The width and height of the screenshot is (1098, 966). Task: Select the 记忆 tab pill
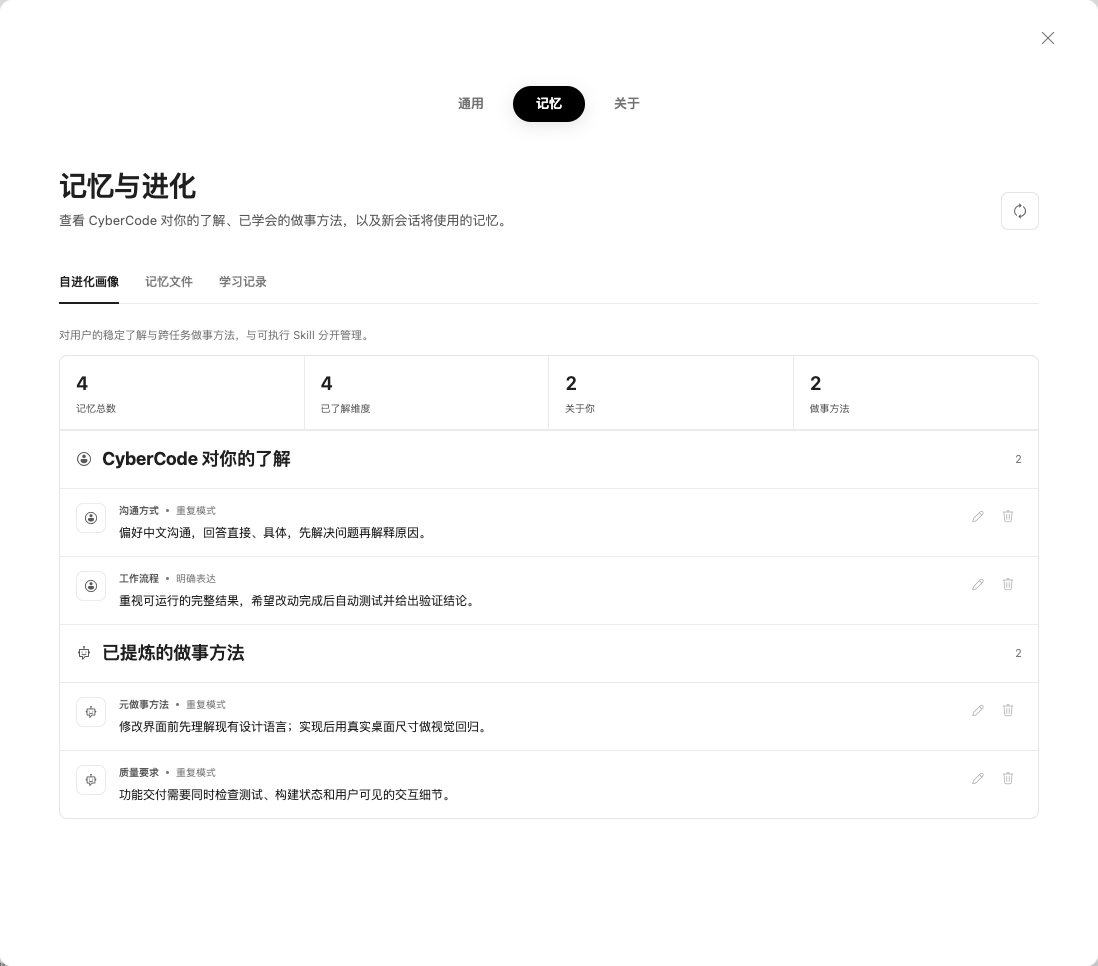549,104
